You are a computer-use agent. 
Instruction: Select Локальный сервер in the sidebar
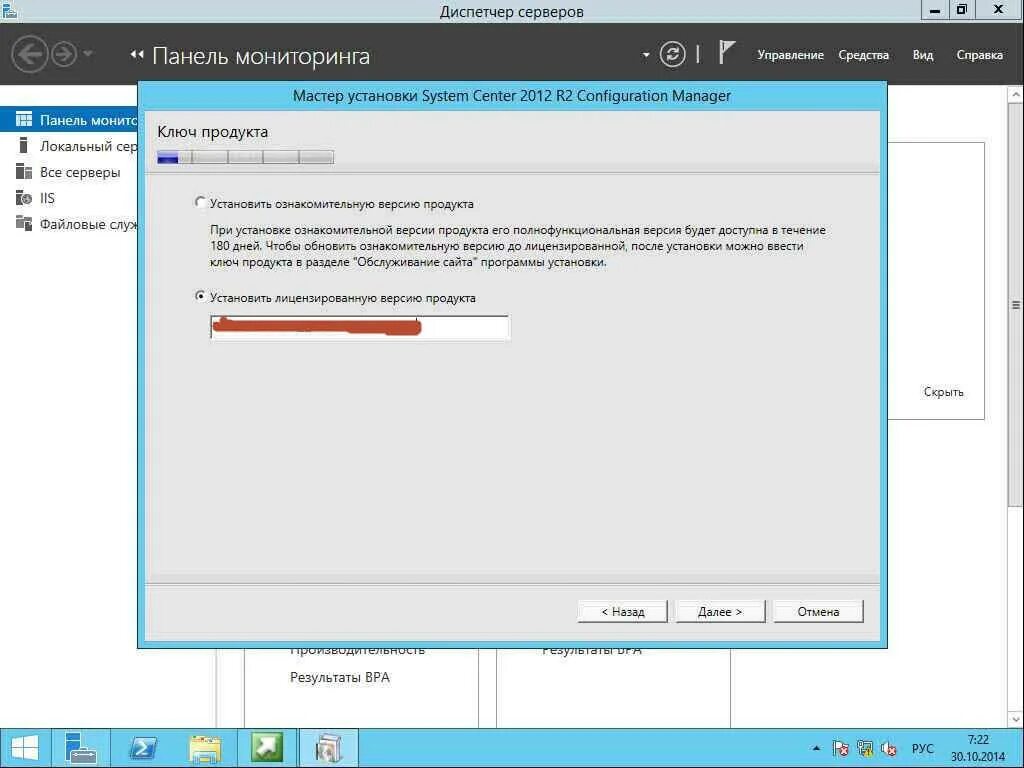coord(69,146)
